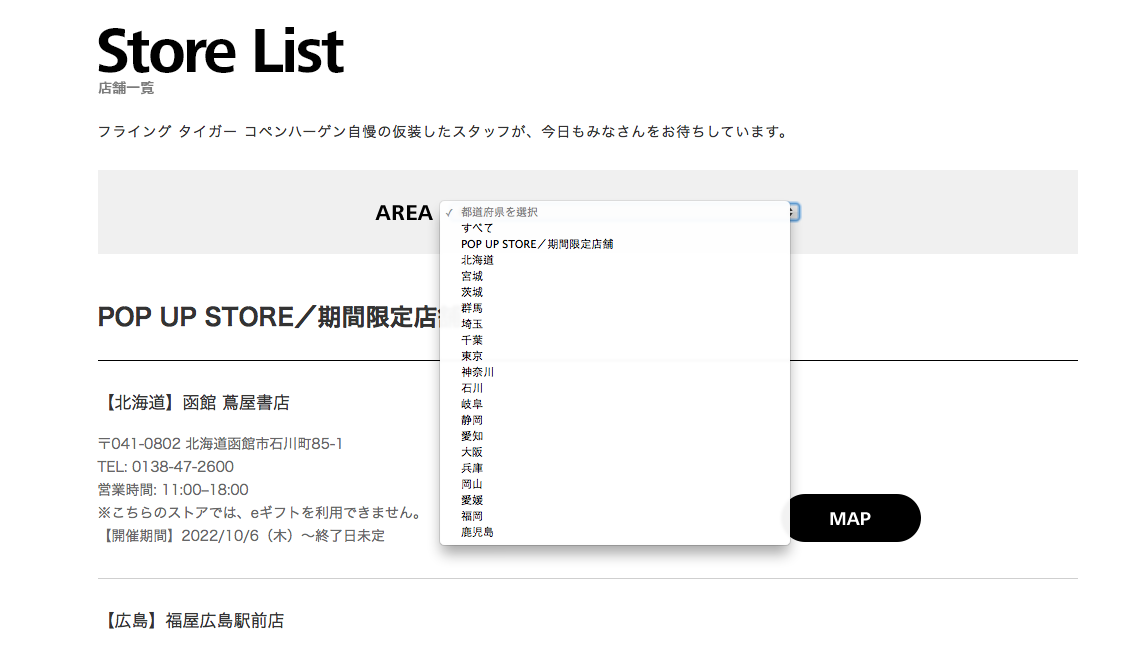Select 神奈川 from the area options
1125x647 pixels.
(614, 372)
